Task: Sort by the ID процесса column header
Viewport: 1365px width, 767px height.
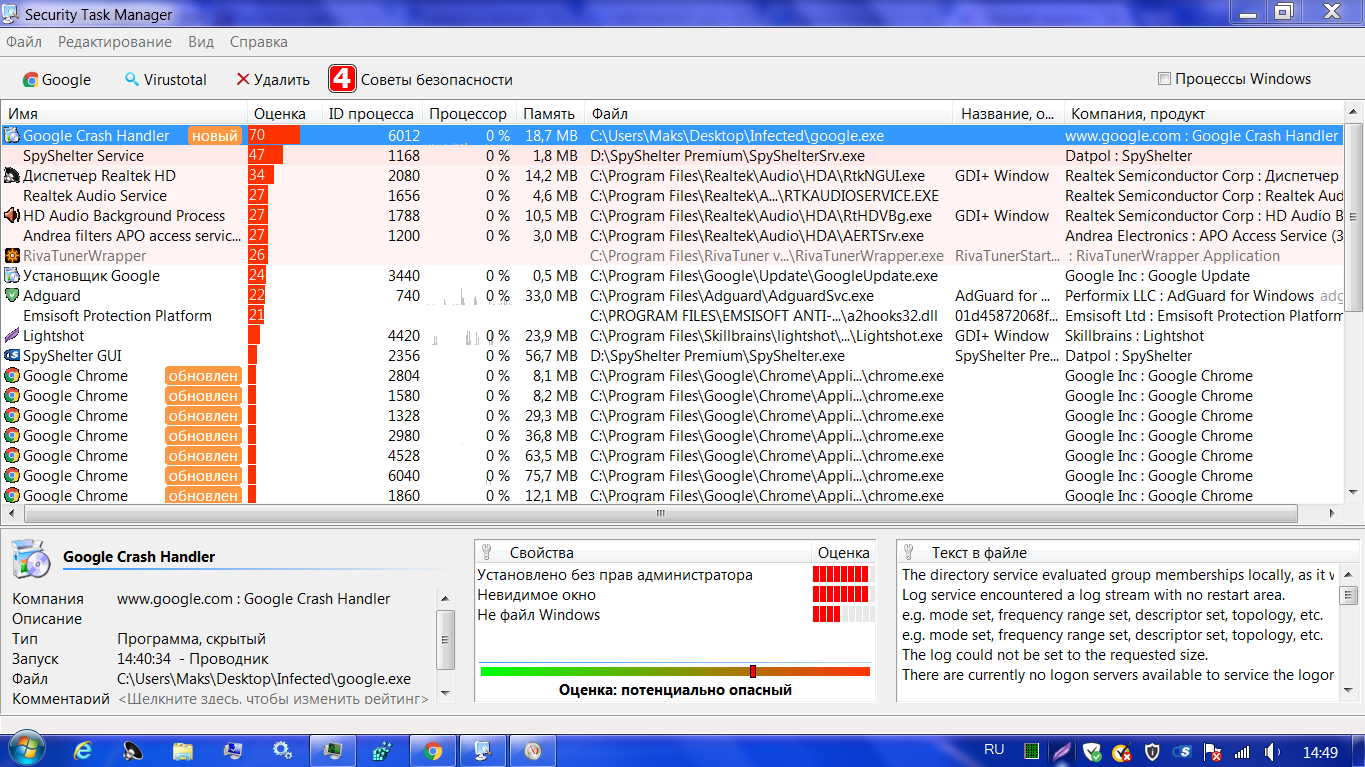Action: click(x=372, y=114)
